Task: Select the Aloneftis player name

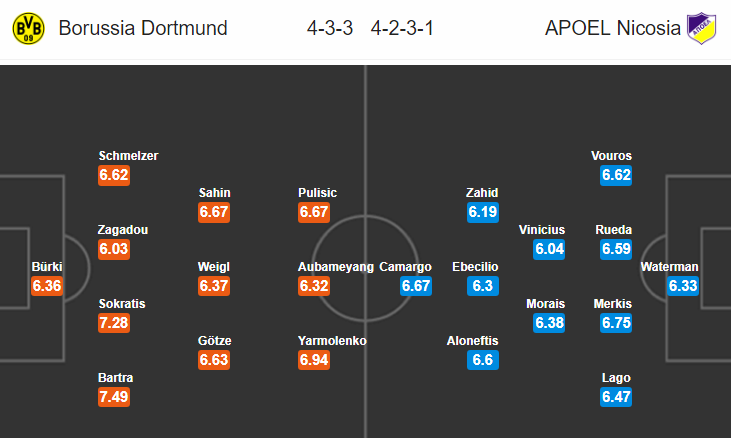Action: [472, 341]
